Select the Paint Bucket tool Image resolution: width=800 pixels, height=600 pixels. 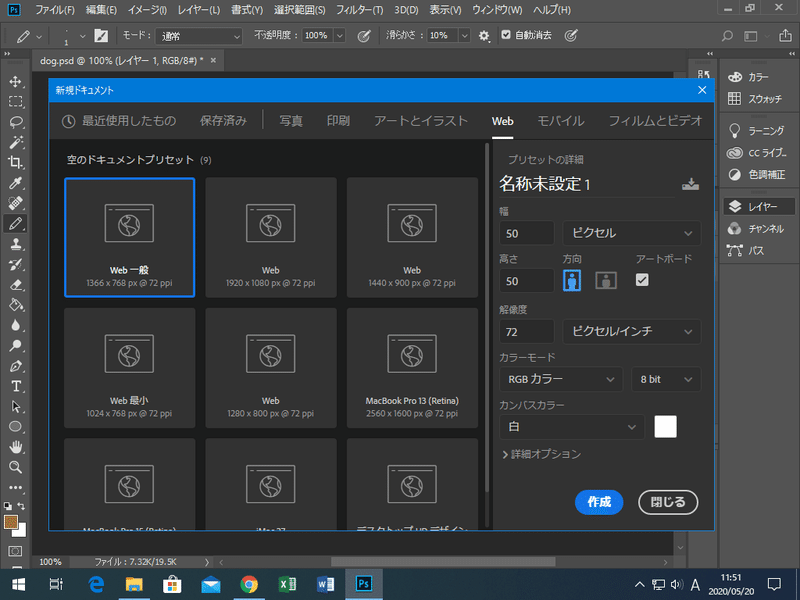tap(15, 305)
